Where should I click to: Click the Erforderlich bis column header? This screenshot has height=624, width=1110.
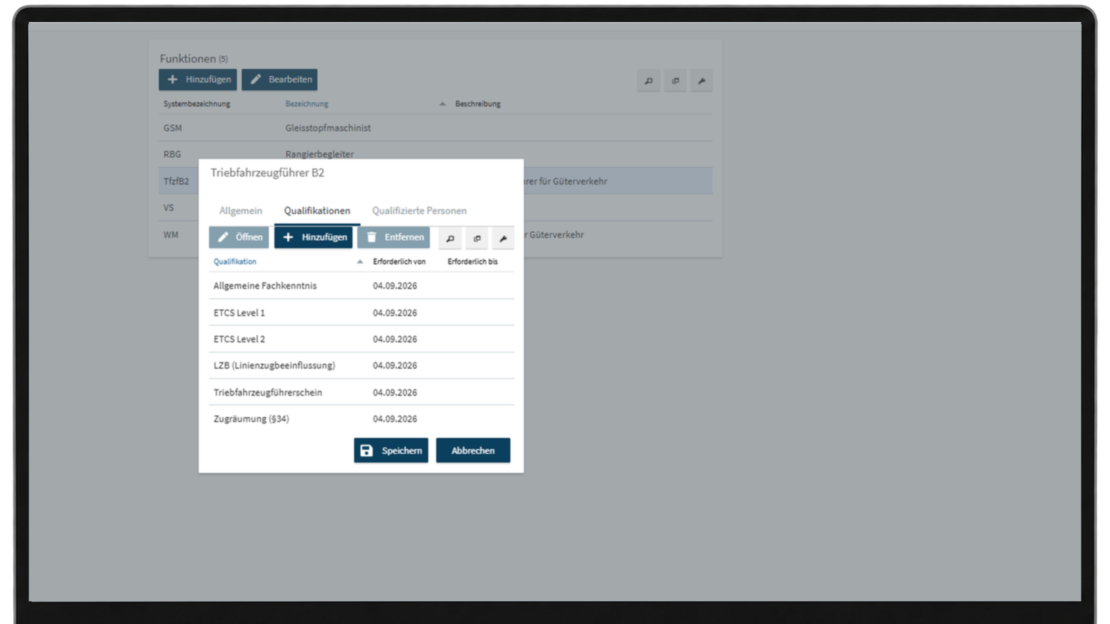[x=472, y=261]
